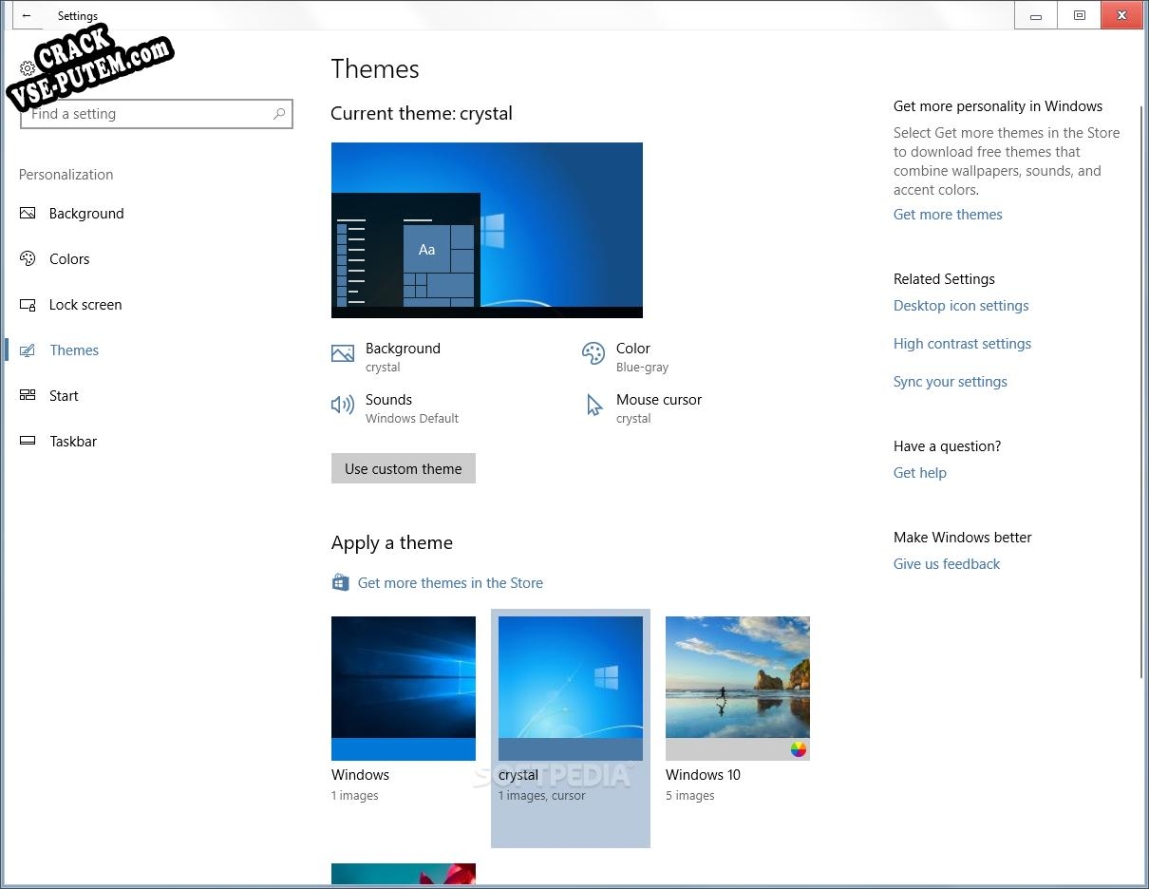
Task: Apply the Windows 10 beach theme thumbnail
Action: pos(737,687)
